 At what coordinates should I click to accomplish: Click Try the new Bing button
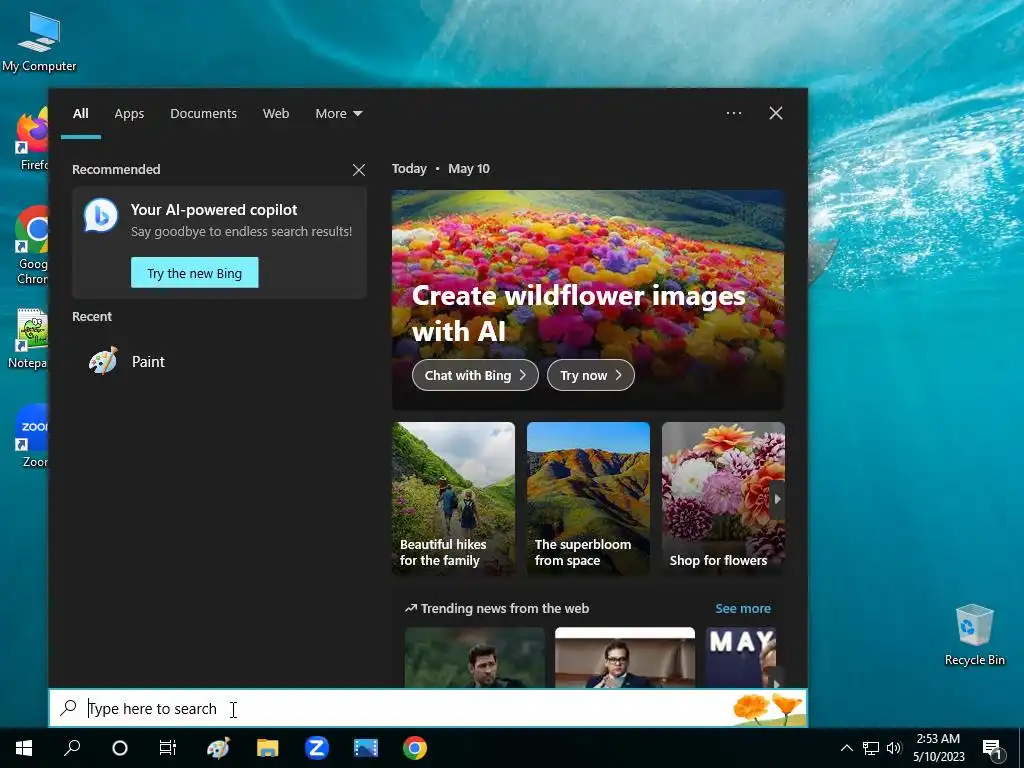[195, 273]
